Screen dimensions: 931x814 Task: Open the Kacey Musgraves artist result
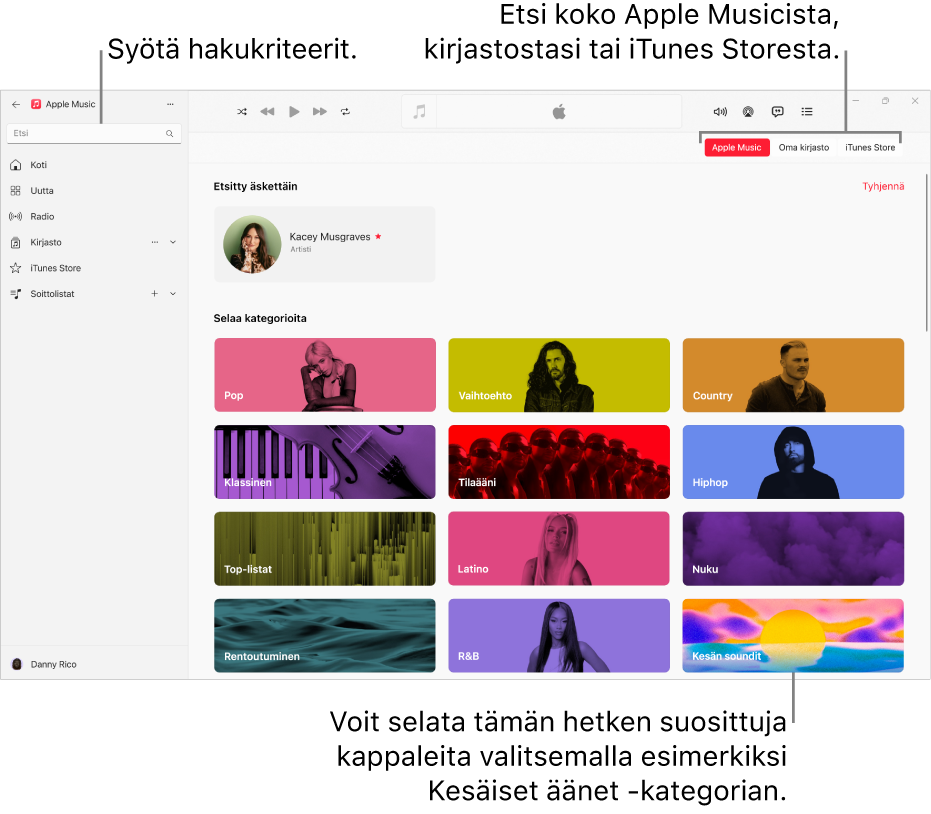(x=324, y=244)
